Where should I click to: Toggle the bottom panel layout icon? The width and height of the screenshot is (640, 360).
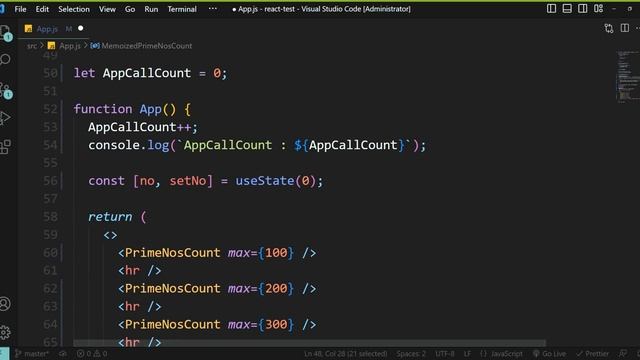point(567,9)
